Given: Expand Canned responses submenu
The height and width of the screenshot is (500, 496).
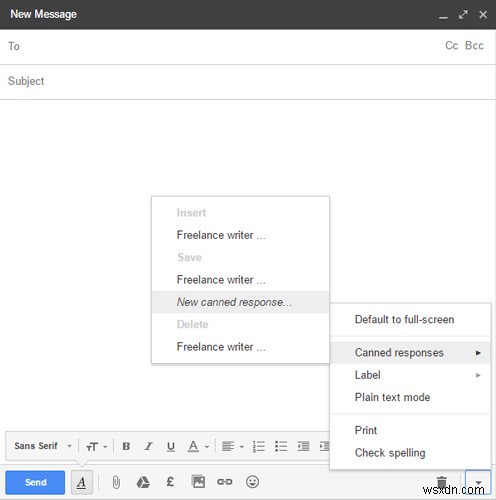Looking at the screenshot, I should (x=410, y=353).
